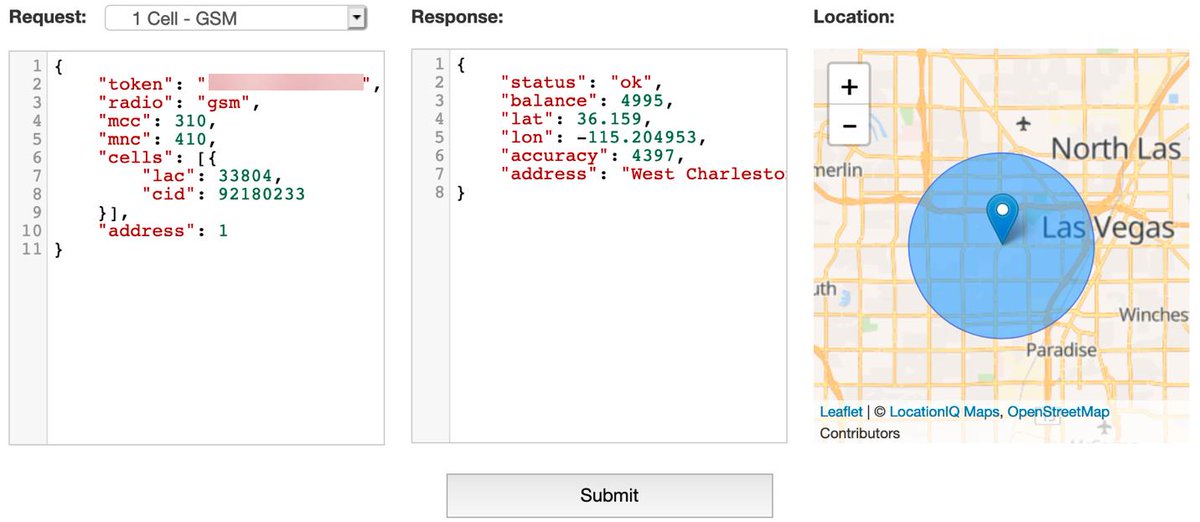Viewport: 1200px width, 522px height.
Task: Click the 'Paradise' map label
Action: pyautogui.click(x=1061, y=351)
